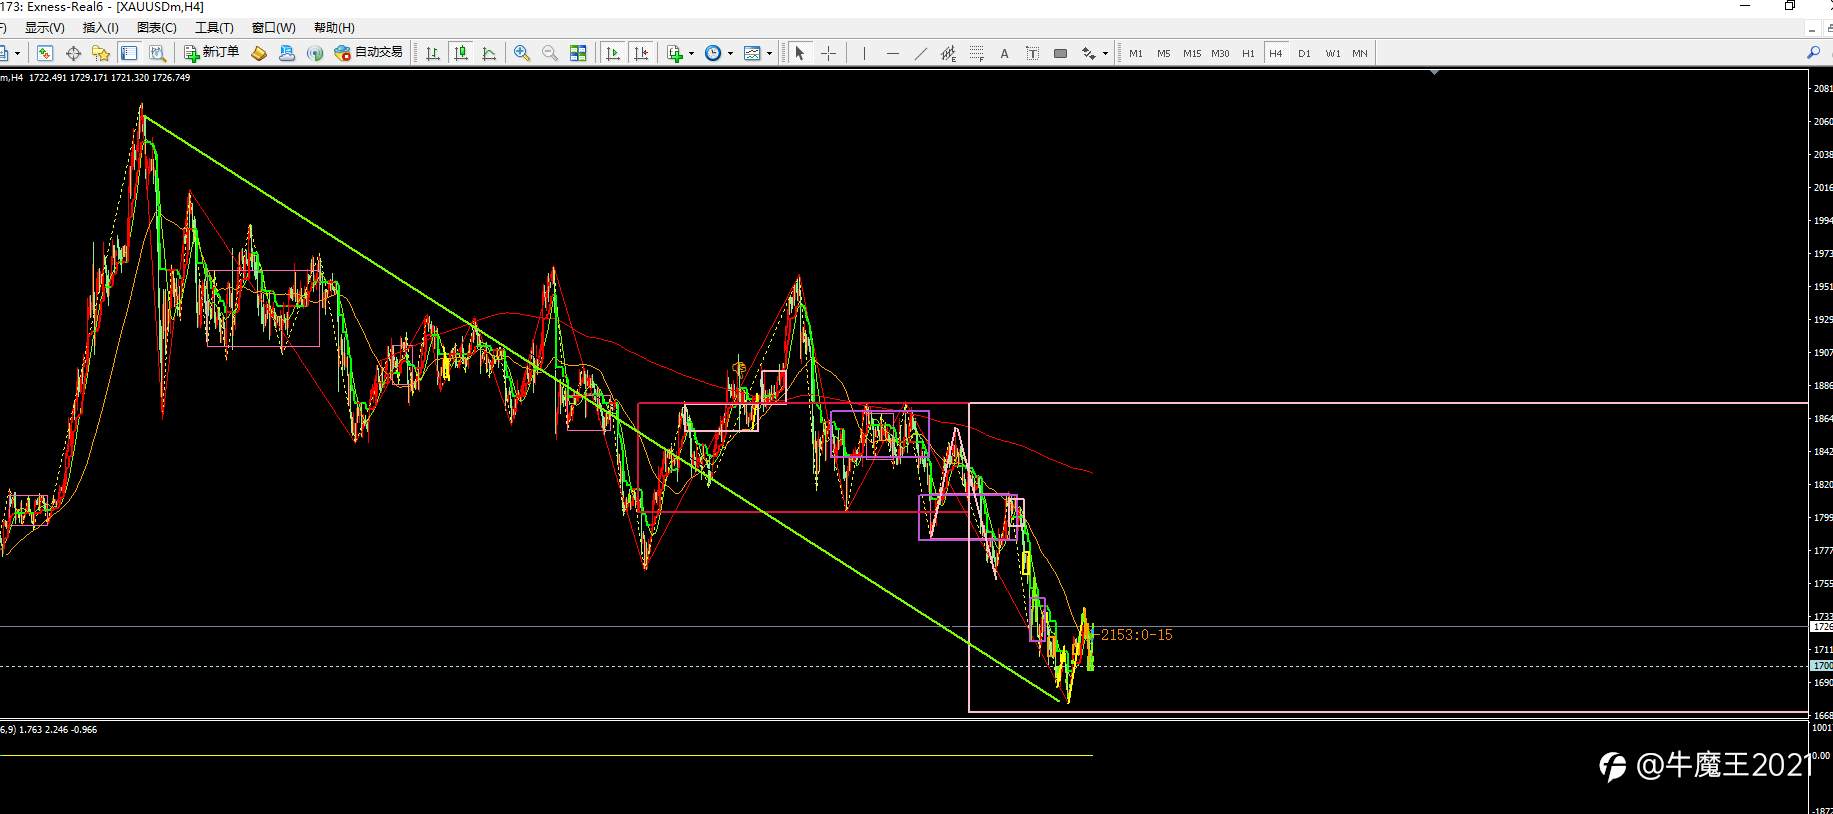1833x814 pixels.
Task: Click the add indicators icon
Action: (x=675, y=53)
